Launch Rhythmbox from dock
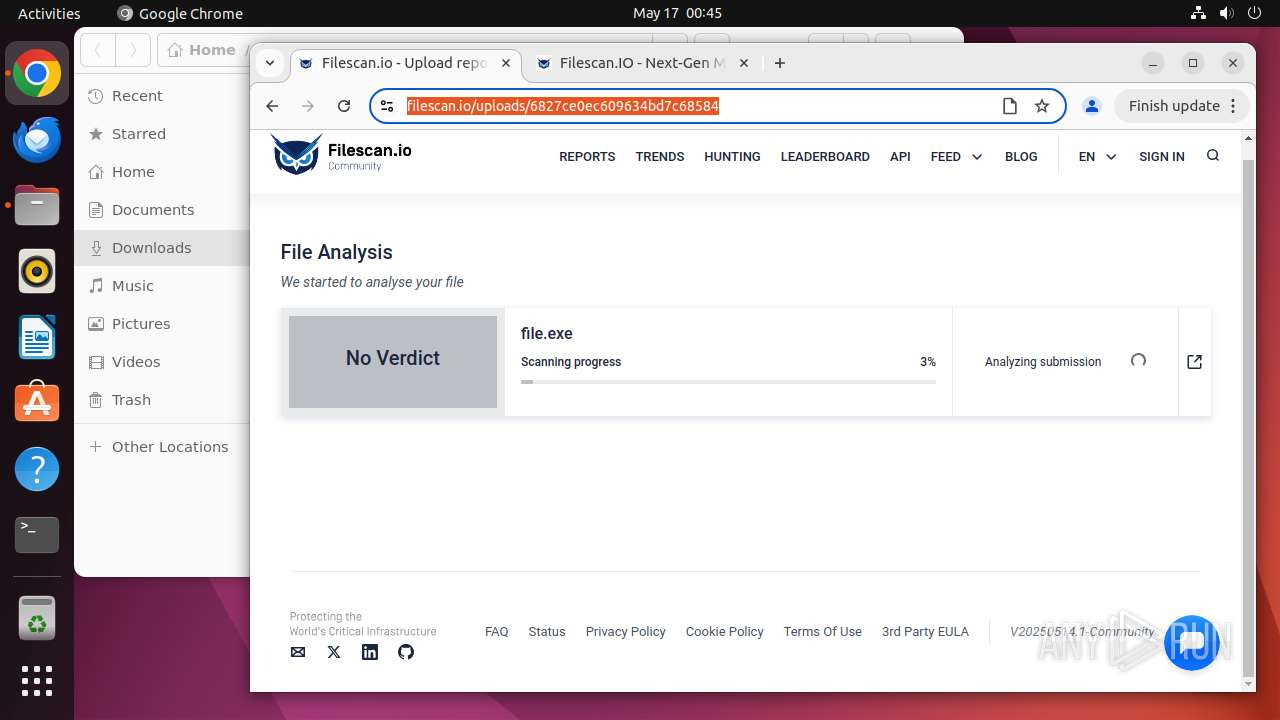Screen dimensions: 1280x720 click(37, 271)
